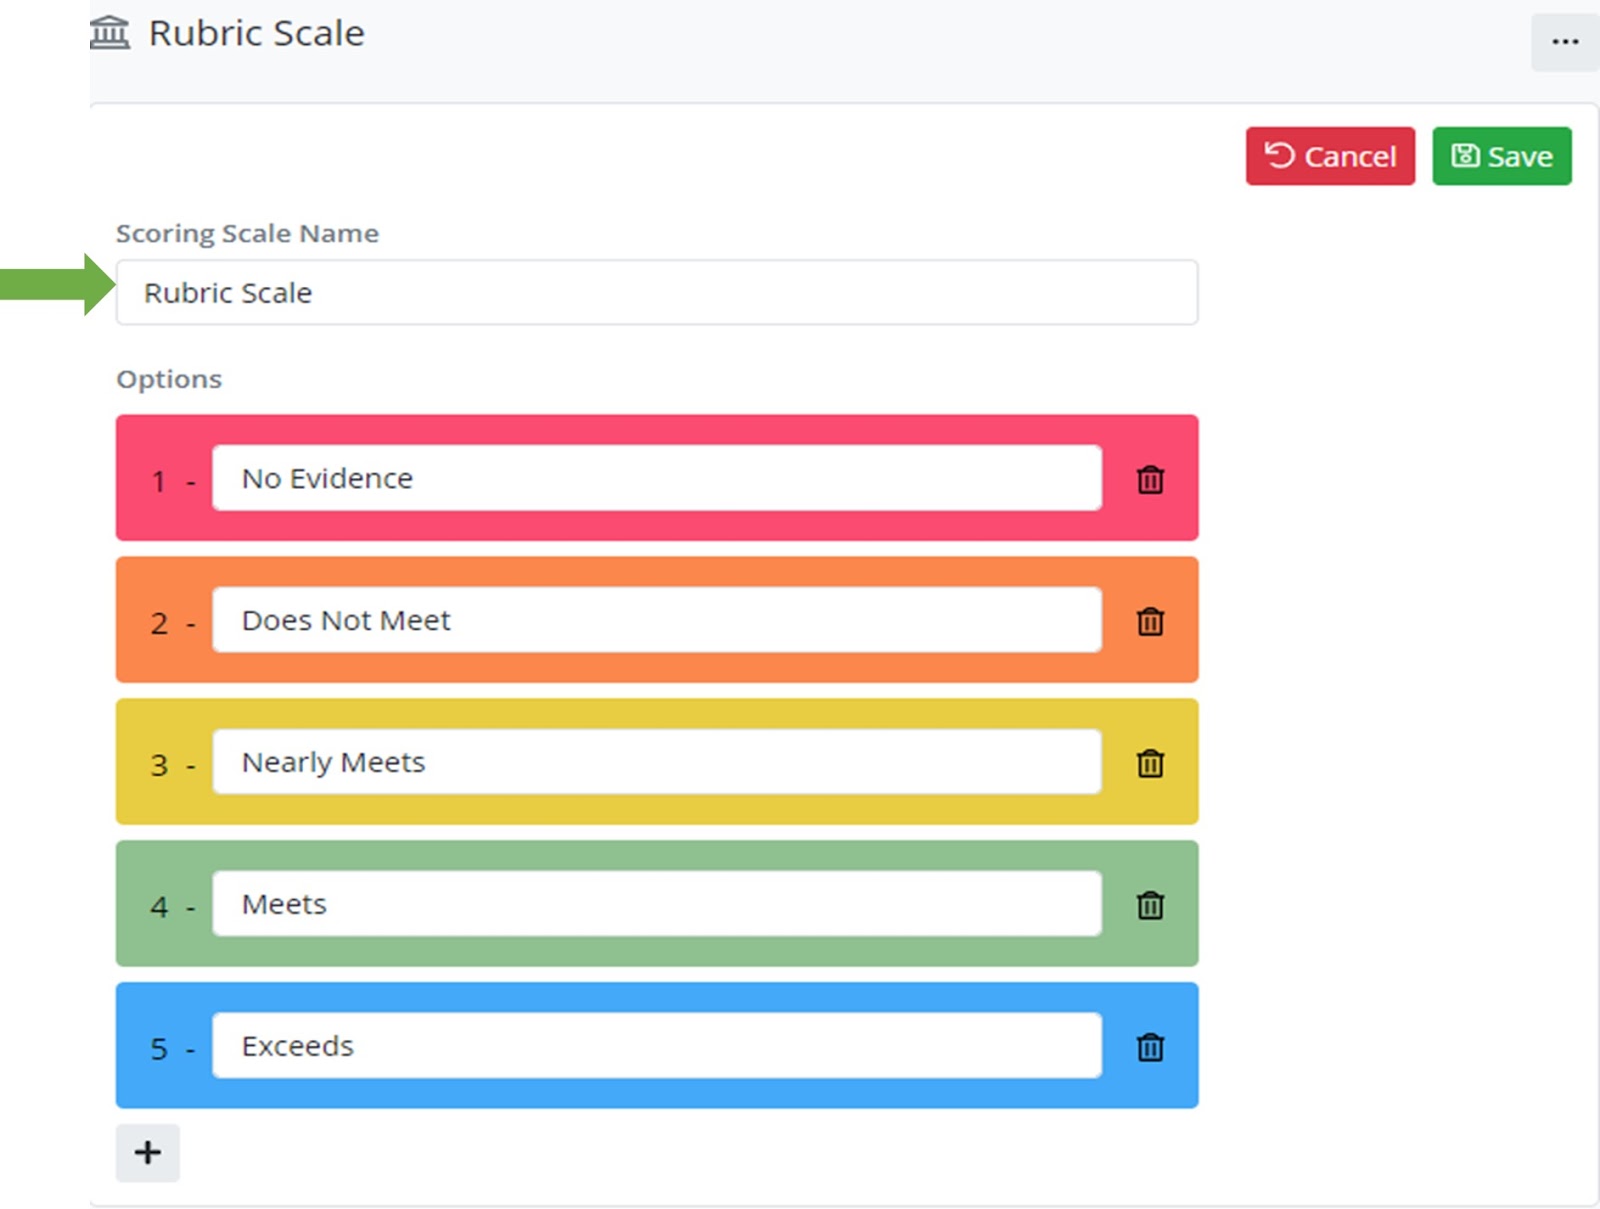Viewport: 1600px width, 1209px height.
Task: Remove the Nearly Meets option
Action: (x=1150, y=764)
